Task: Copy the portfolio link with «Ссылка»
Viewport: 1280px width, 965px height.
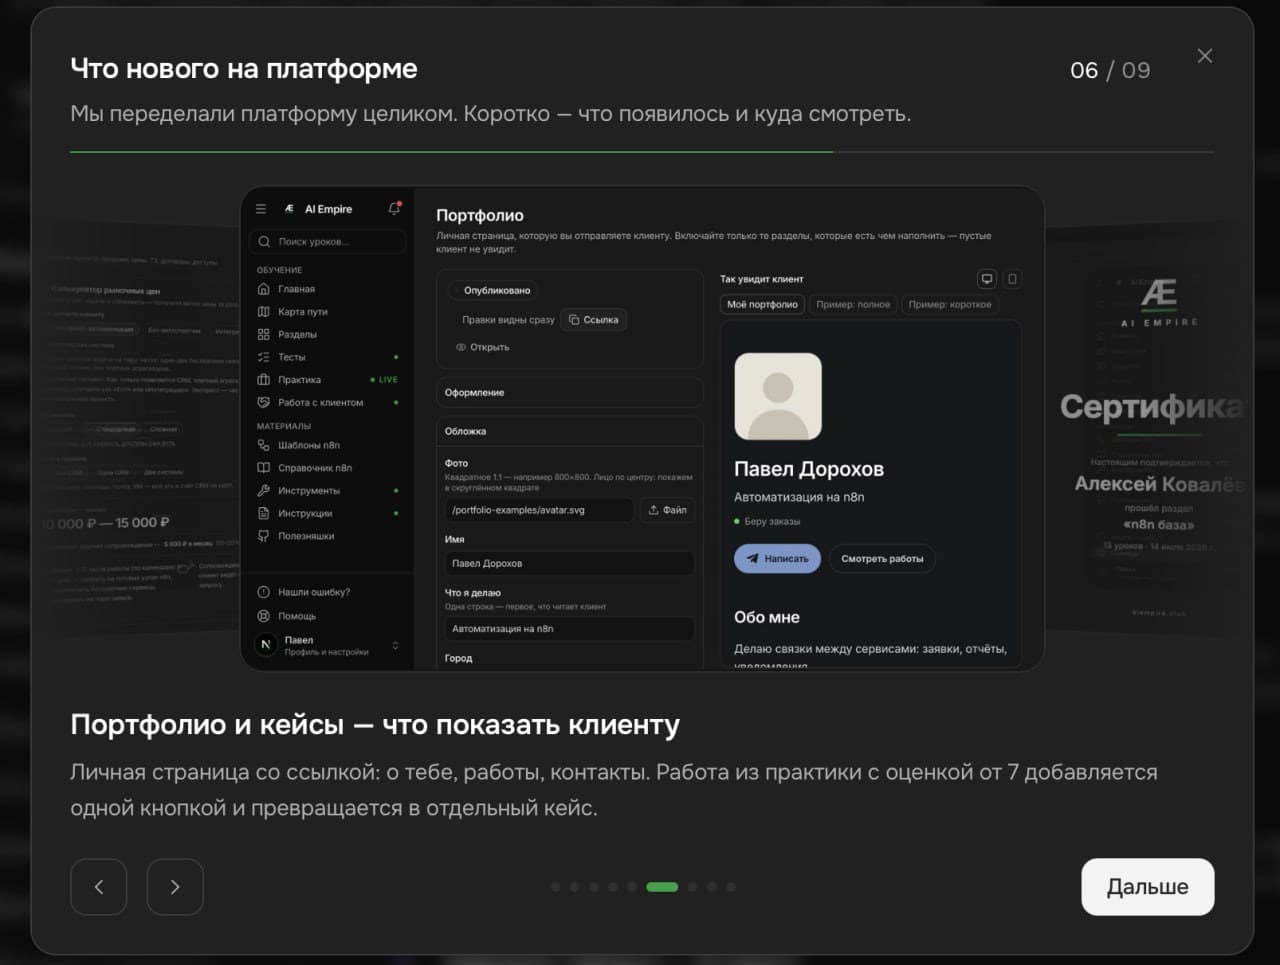Action: (x=594, y=320)
